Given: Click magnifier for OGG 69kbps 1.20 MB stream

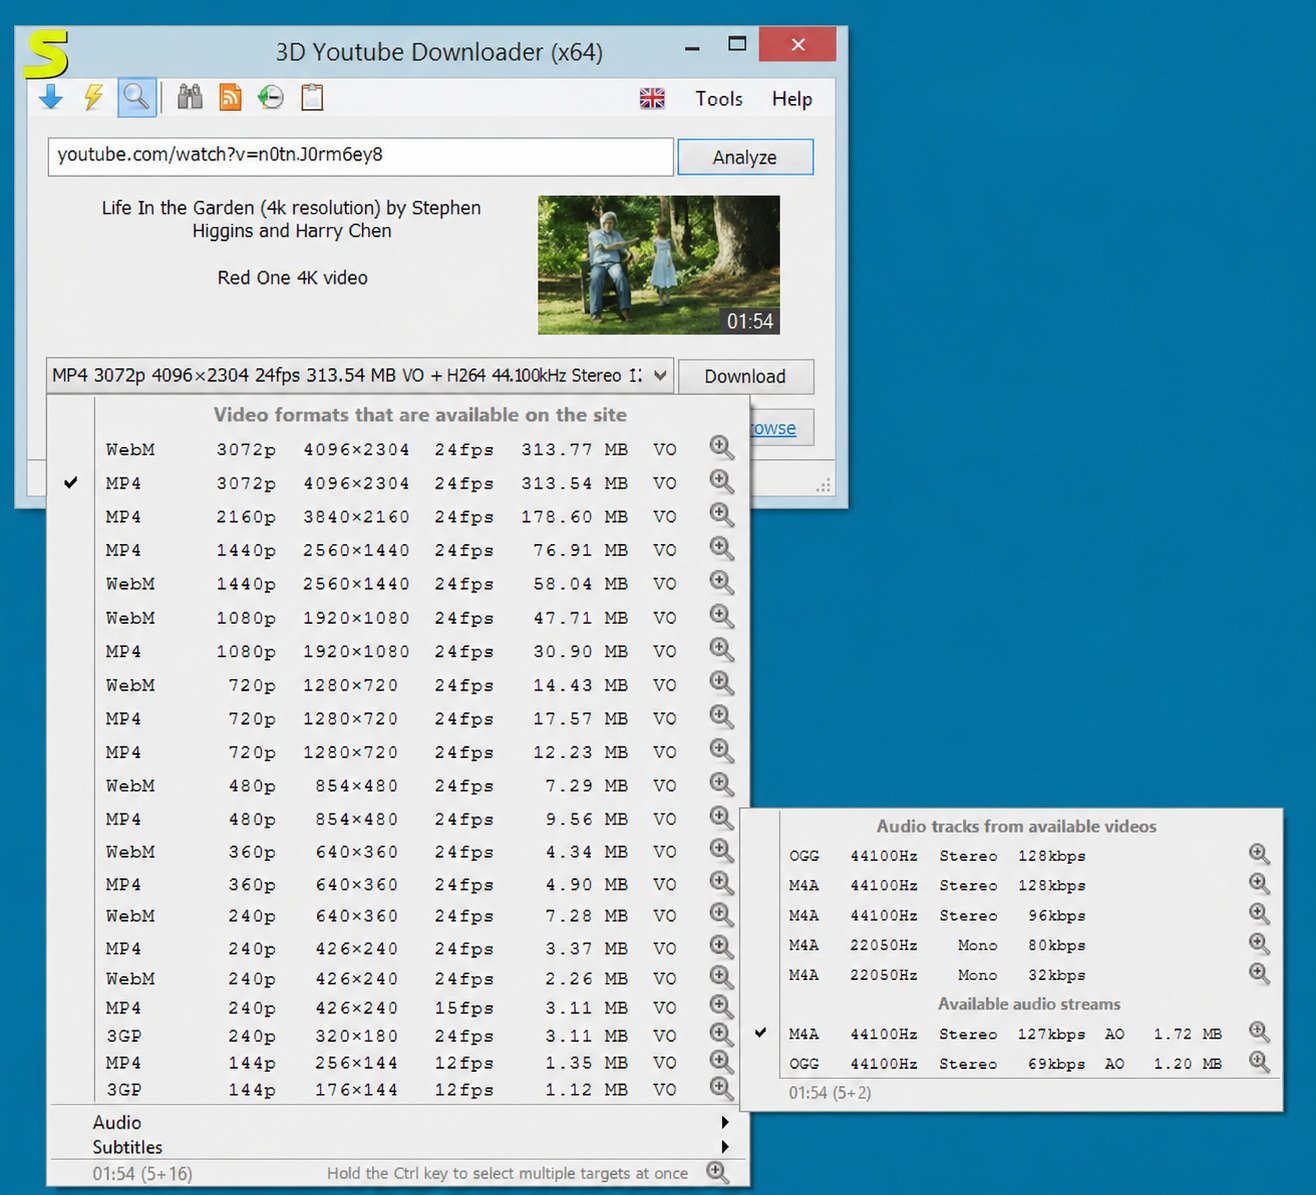Looking at the screenshot, I should click(1259, 1063).
